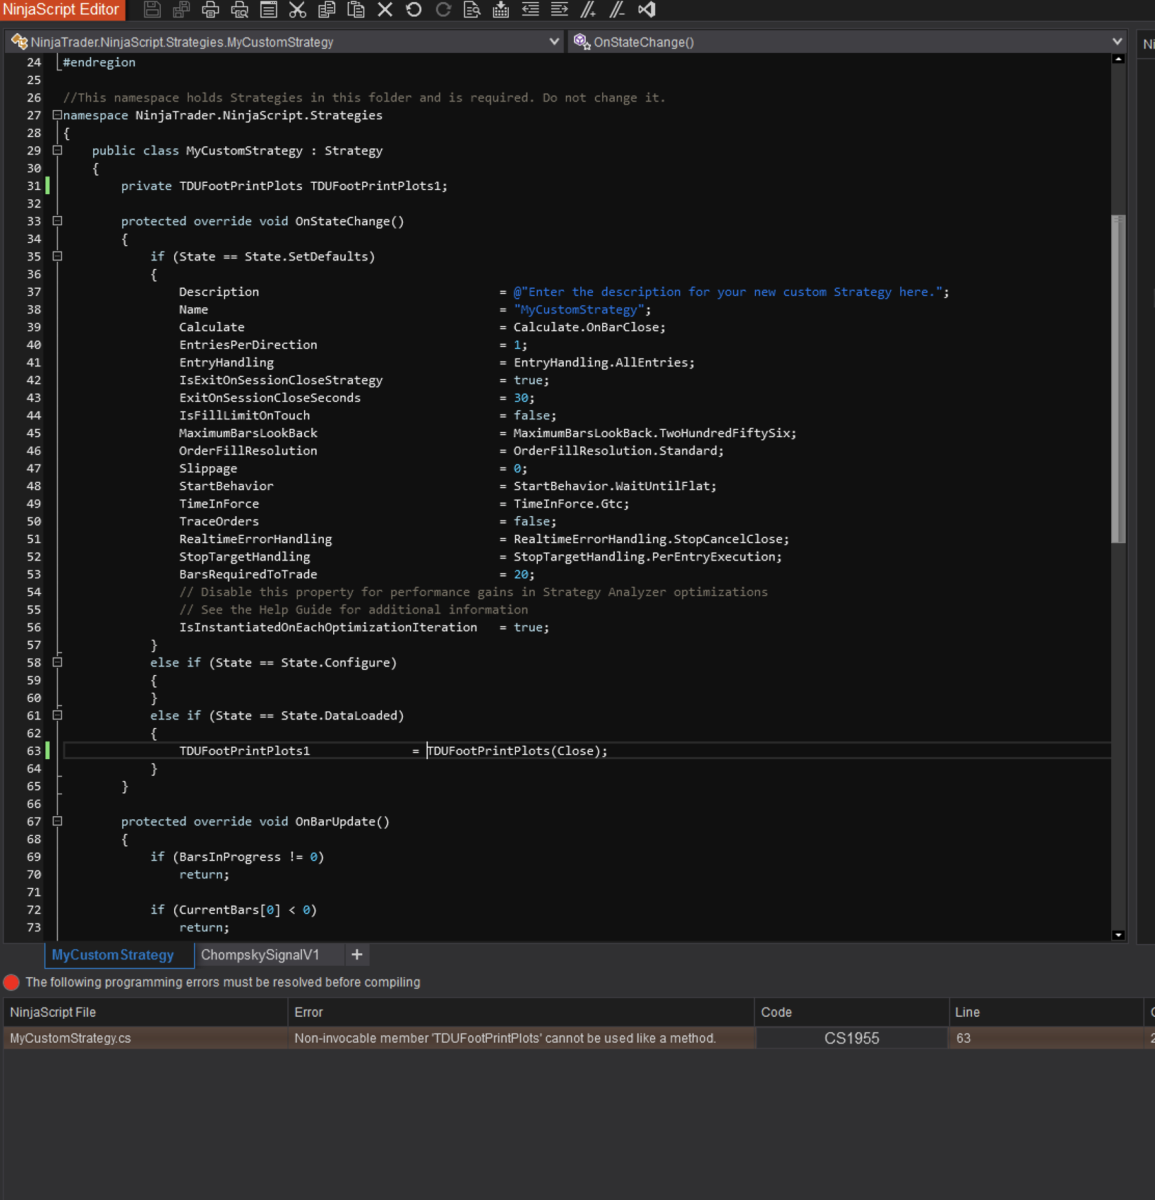Select the NinjaScript Editor title tab
The height and width of the screenshot is (1200, 1155).
61,10
